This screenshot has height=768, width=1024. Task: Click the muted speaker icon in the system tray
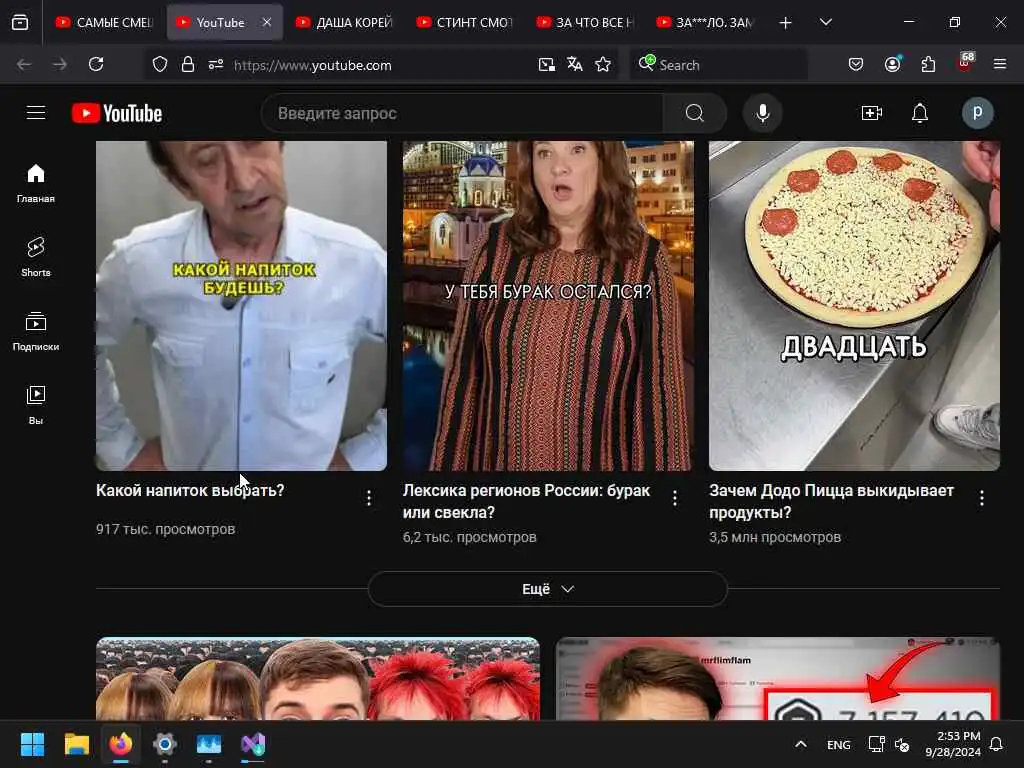click(x=902, y=744)
